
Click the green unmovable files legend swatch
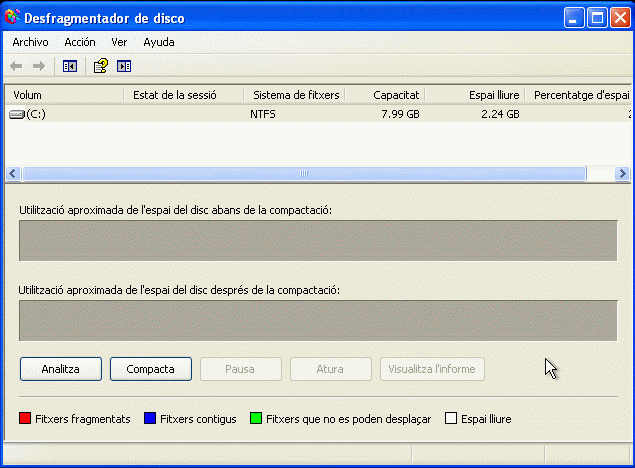256,419
